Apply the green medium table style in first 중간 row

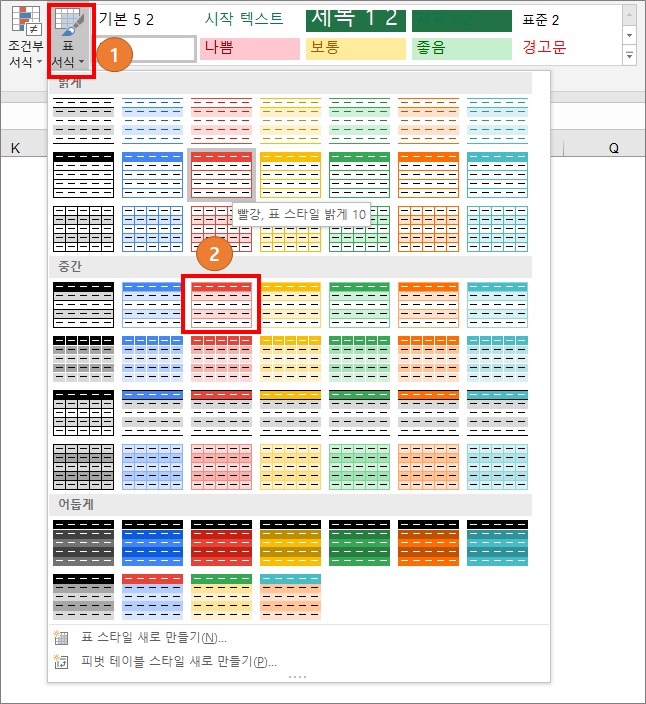(359, 305)
